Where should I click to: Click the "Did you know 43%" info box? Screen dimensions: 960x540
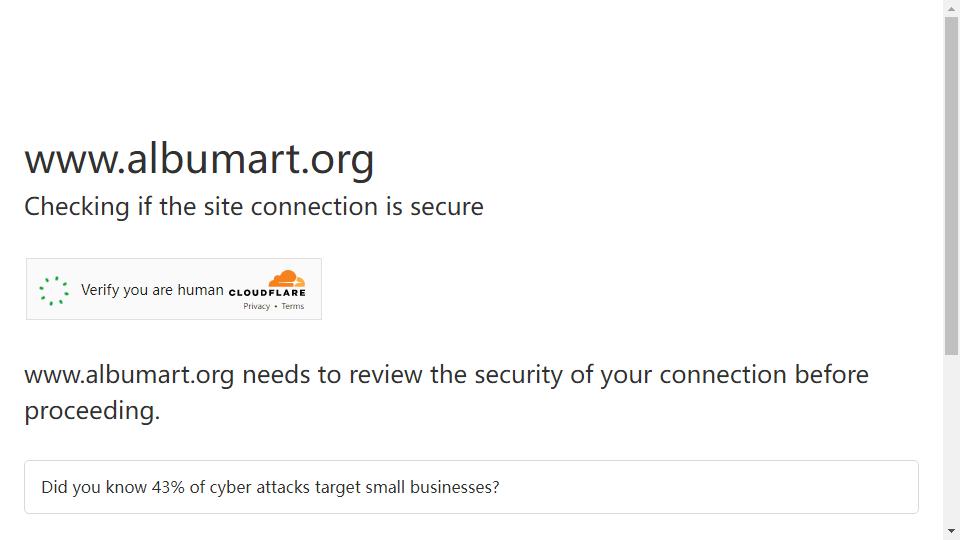pos(471,487)
